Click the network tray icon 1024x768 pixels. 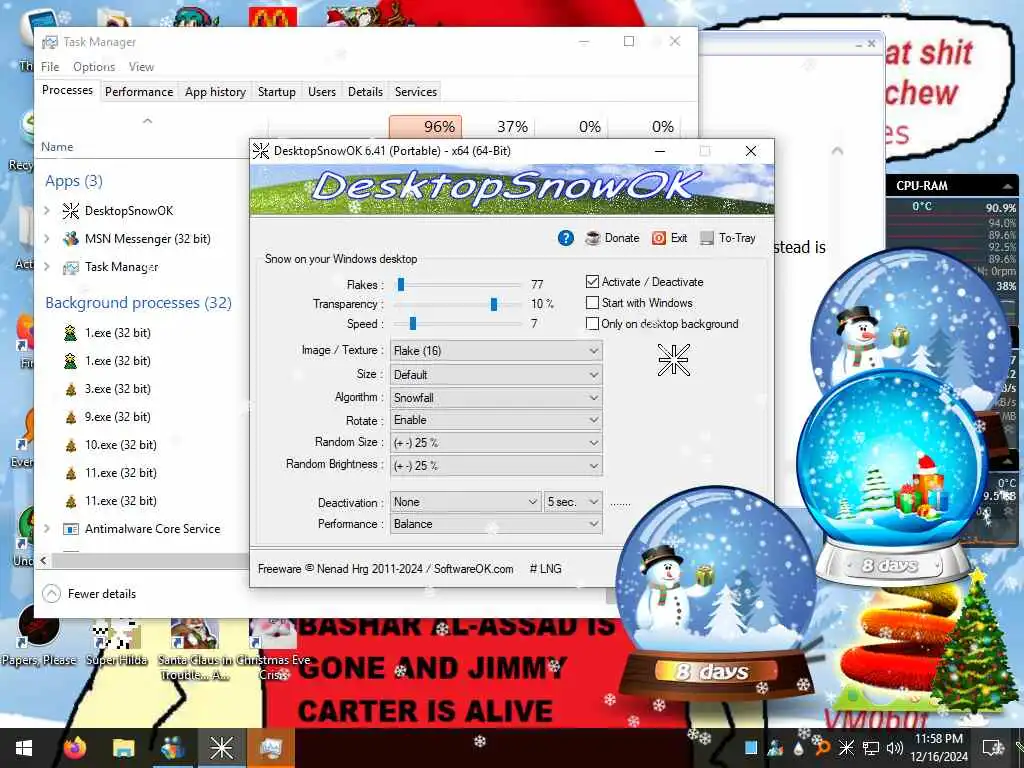871,748
